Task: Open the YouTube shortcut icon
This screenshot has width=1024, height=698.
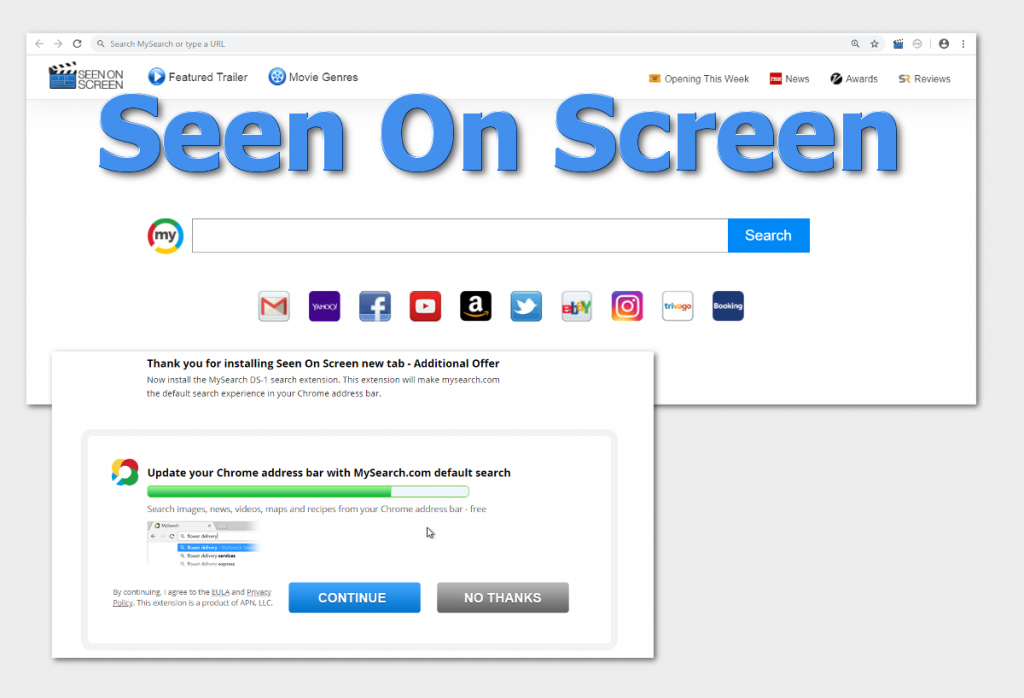Action: coord(425,306)
